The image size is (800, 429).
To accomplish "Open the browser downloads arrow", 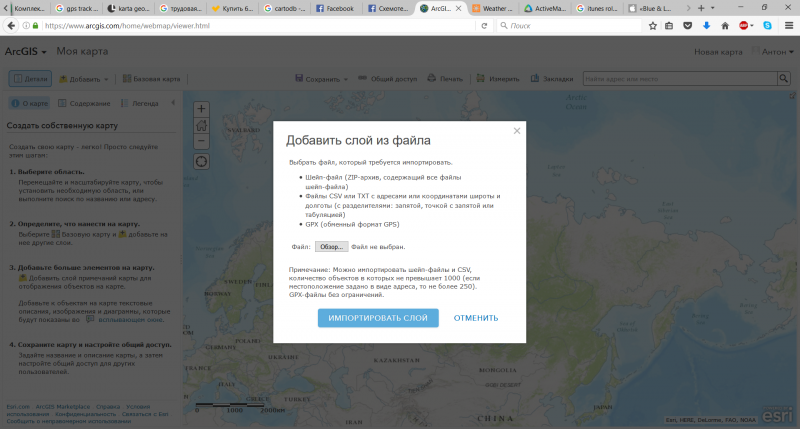I will tap(706, 26).
